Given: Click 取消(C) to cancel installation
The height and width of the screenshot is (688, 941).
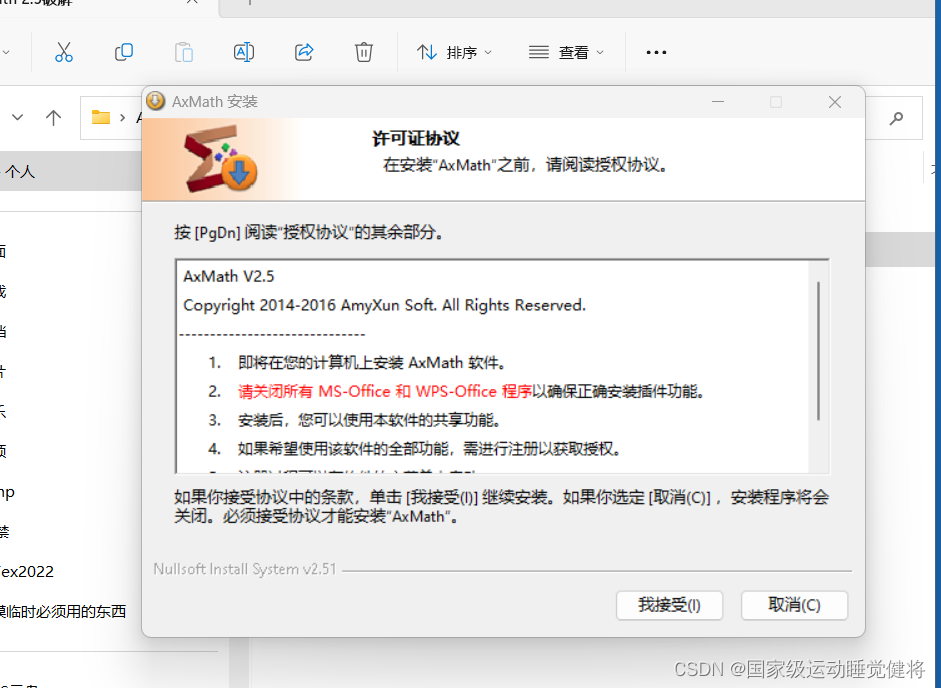Looking at the screenshot, I should point(794,605).
